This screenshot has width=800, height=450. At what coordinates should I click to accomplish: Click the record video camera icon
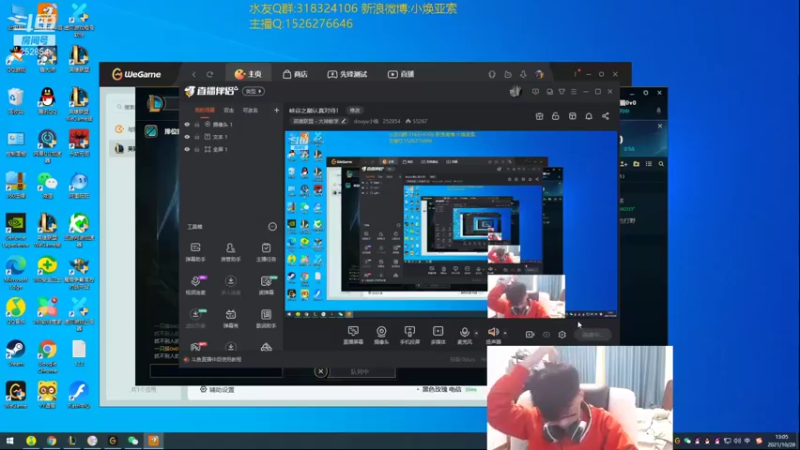coord(530,335)
